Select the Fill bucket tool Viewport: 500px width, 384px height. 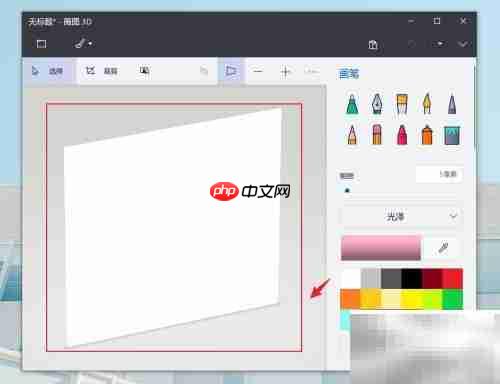[452, 135]
